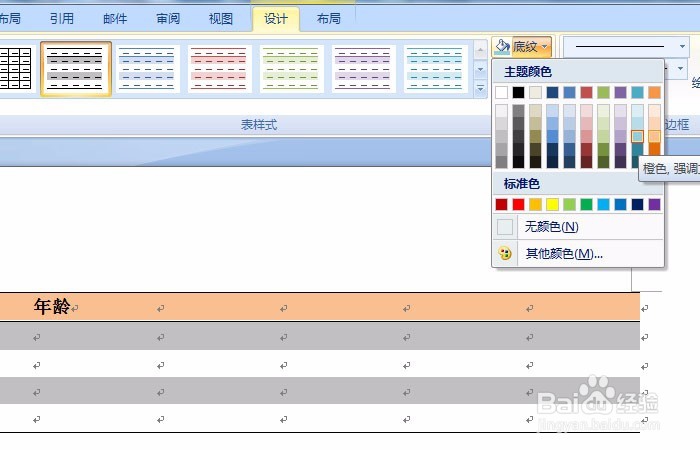Expand the table styles gallery (More)

pos(480,88)
